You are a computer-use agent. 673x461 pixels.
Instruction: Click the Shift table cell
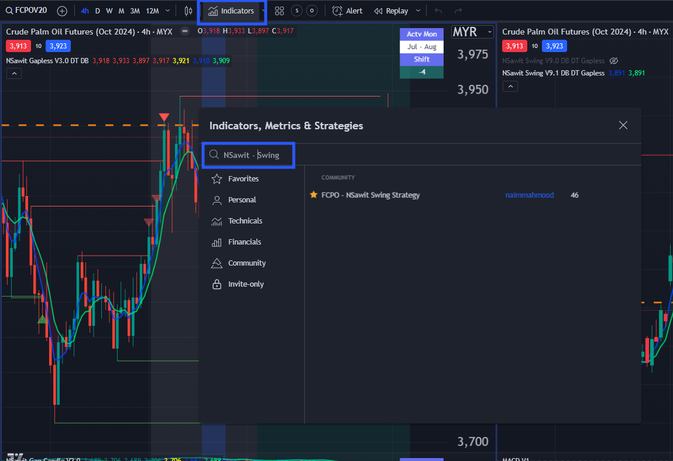click(x=421, y=59)
